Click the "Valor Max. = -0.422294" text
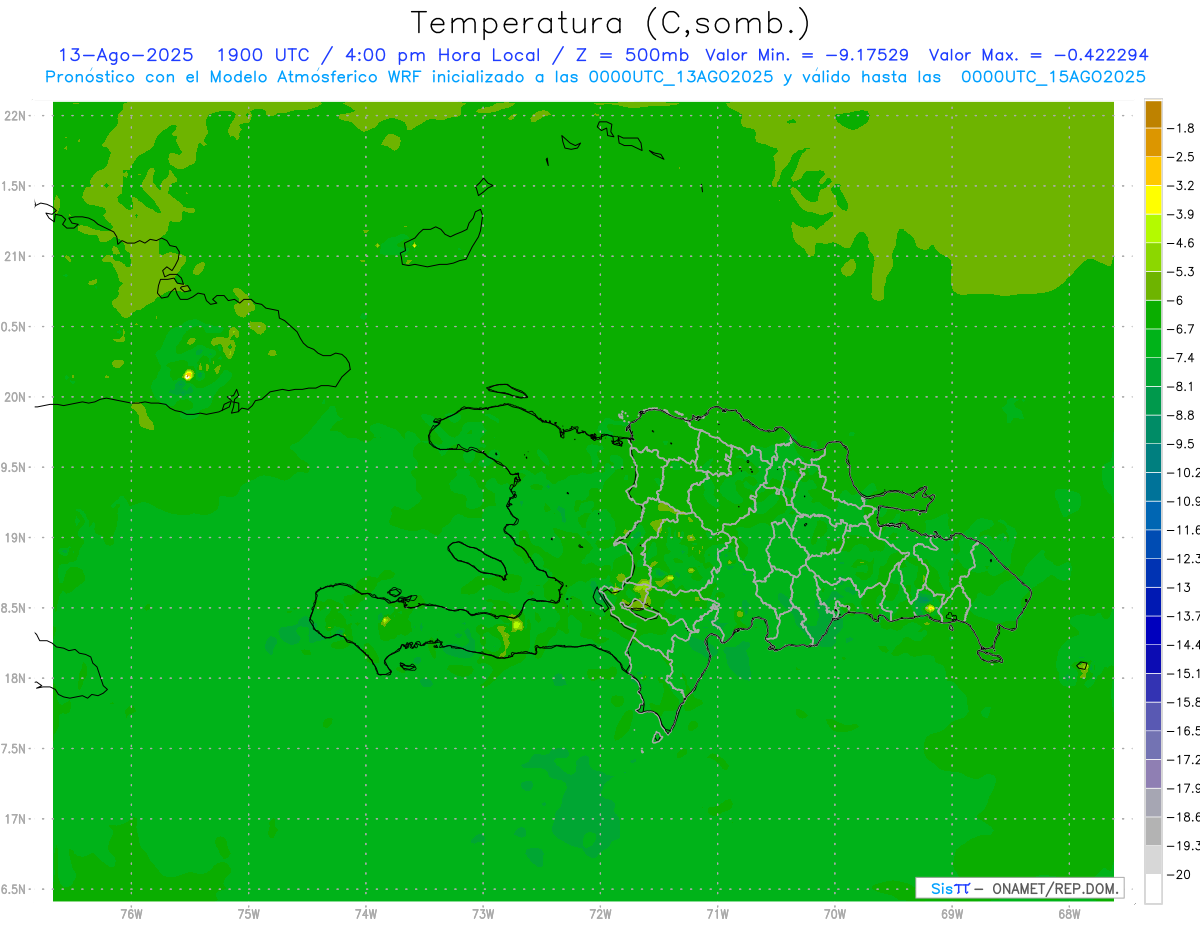The image size is (1200, 927). pyautogui.click(x=1039, y=55)
